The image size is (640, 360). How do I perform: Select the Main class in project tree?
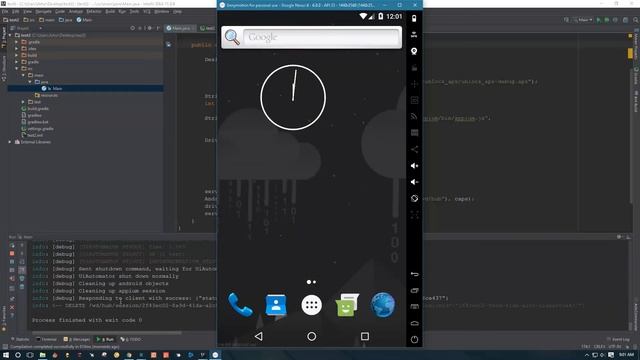pos(86,89)
